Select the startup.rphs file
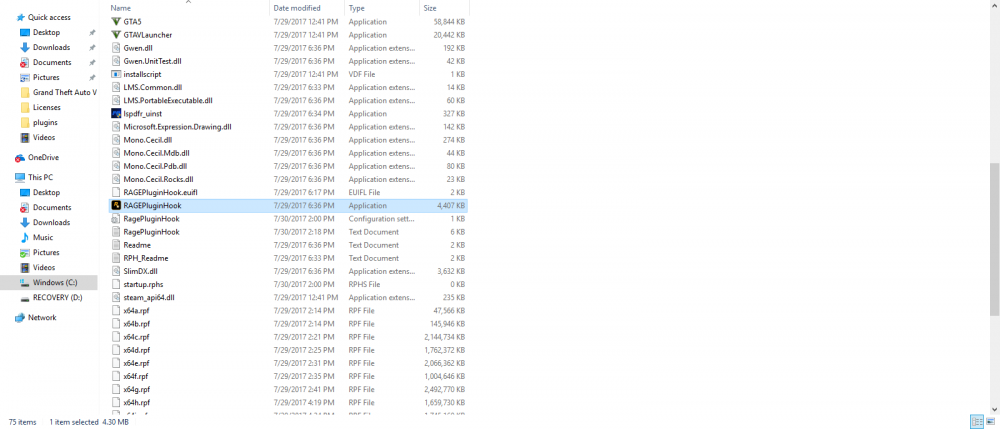Image resolution: width=1000 pixels, height=429 pixels. (x=143, y=284)
